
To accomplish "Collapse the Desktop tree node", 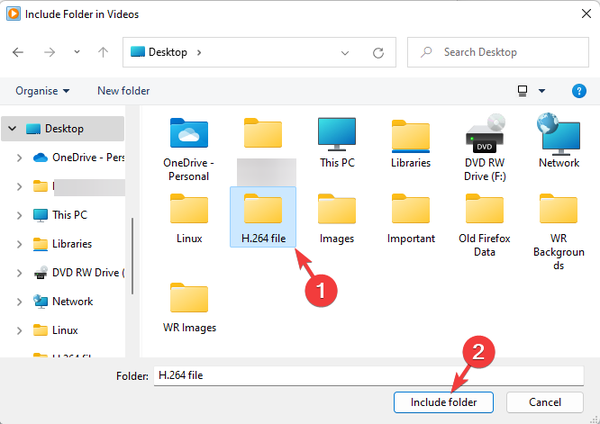I will [x=12, y=129].
